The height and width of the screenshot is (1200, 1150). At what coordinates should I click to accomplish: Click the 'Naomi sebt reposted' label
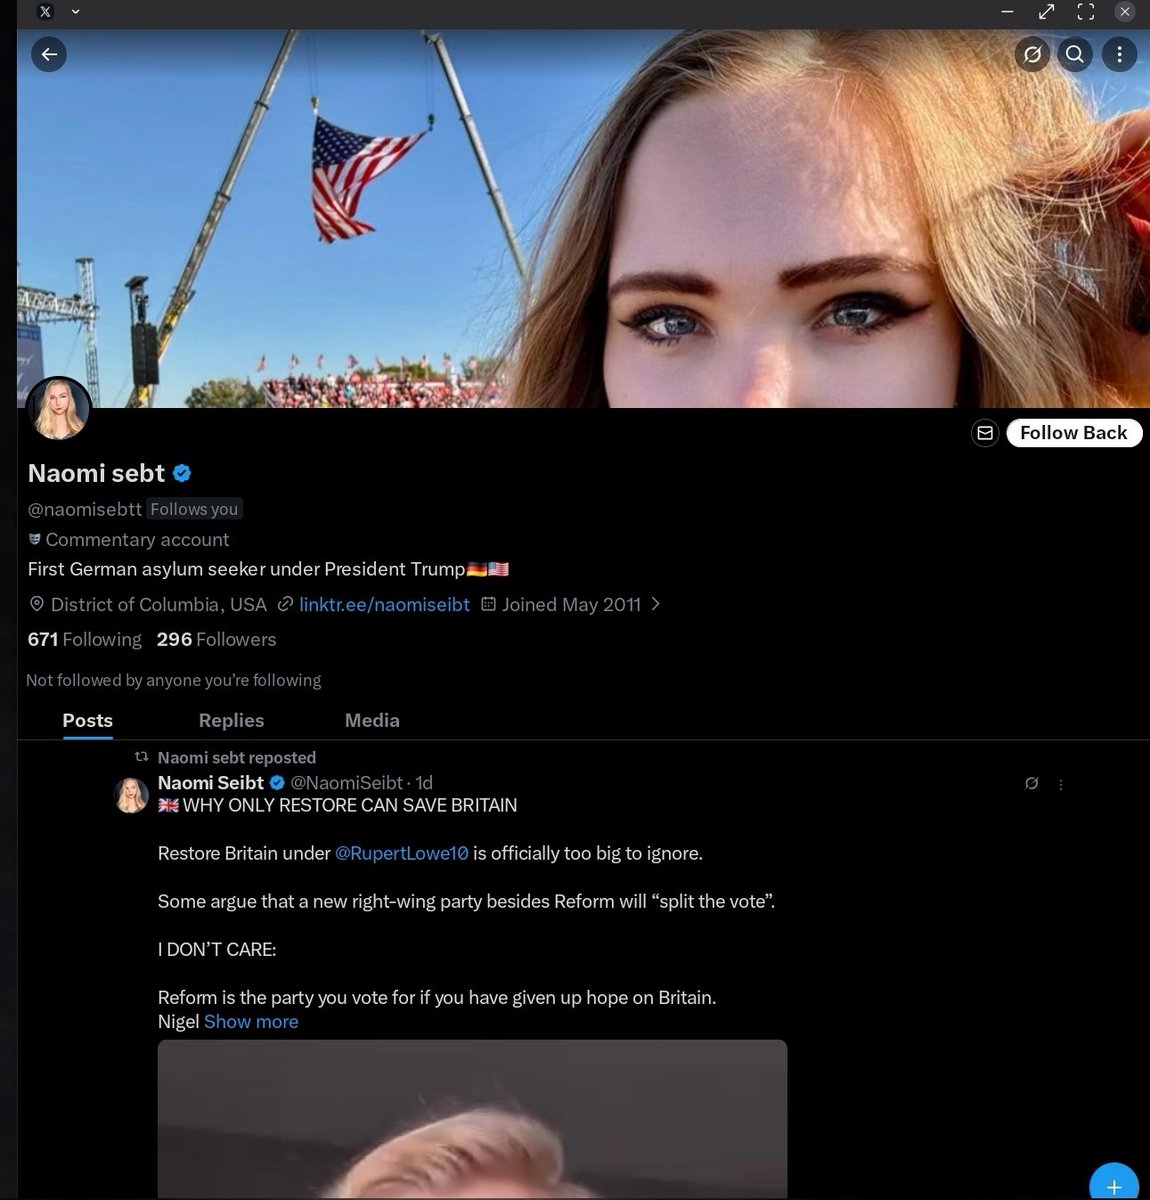pyautogui.click(x=236, y=758)
